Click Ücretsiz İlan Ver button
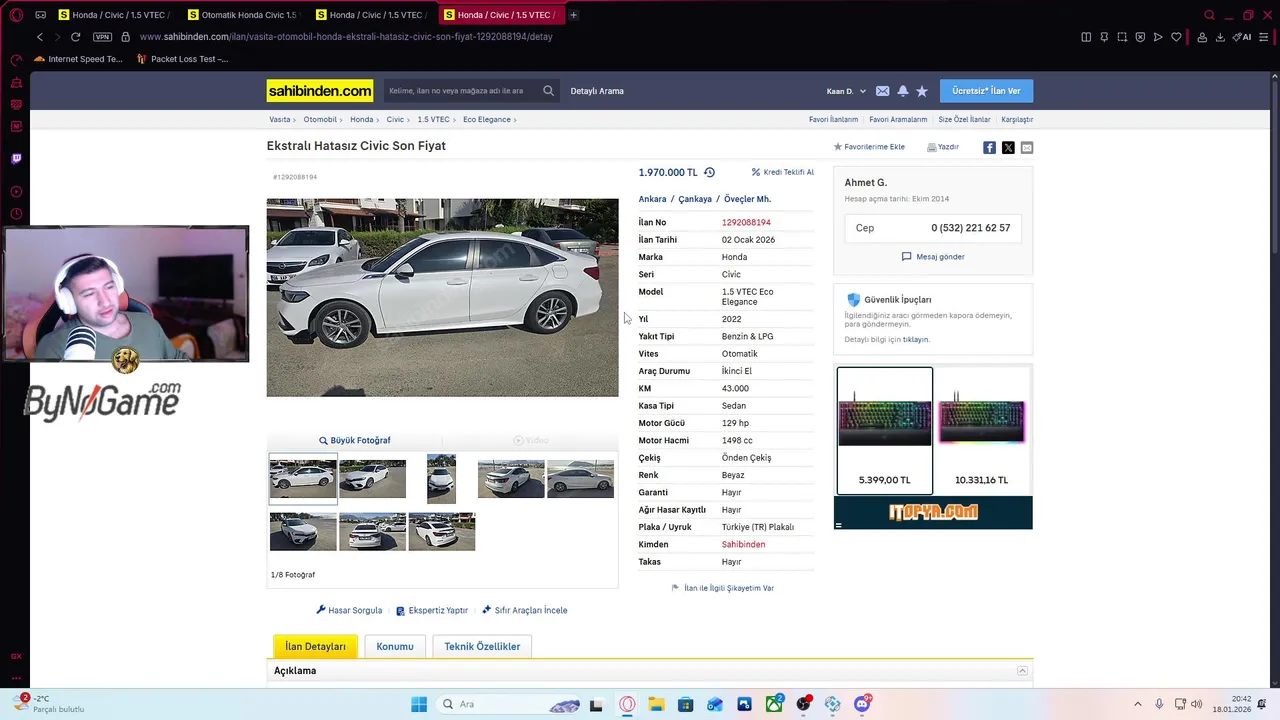Screen dimensions: 1280x720 (986, 91)
